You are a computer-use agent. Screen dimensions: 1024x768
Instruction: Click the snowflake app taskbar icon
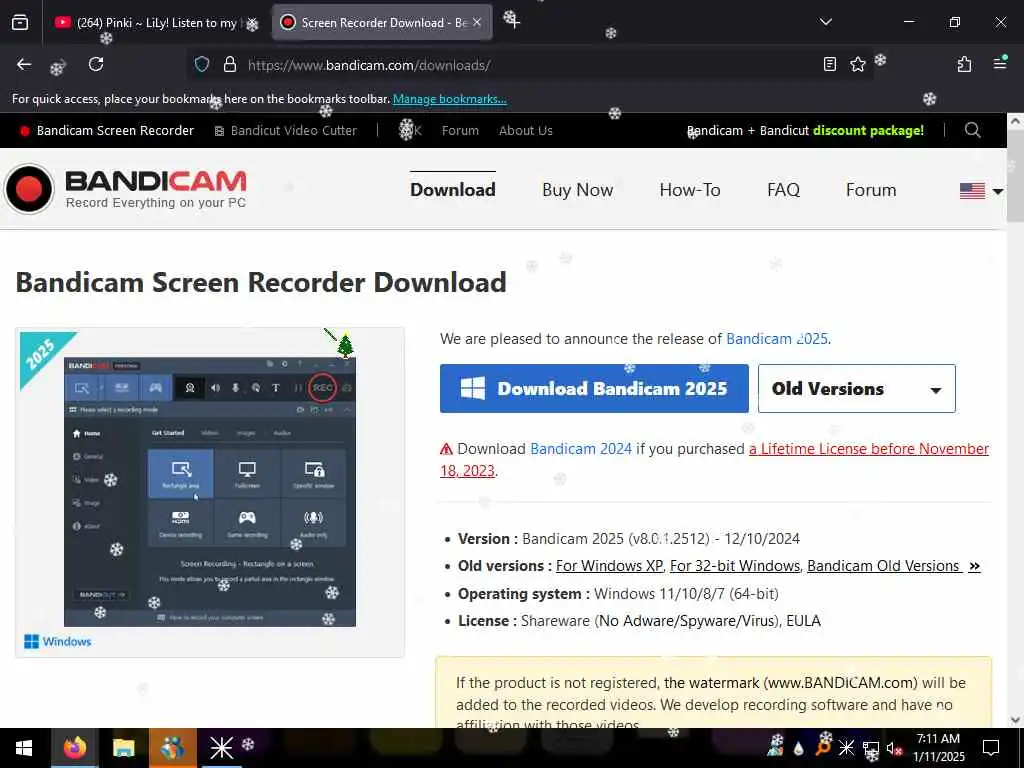pyautogui.click(x=221, y=748)
